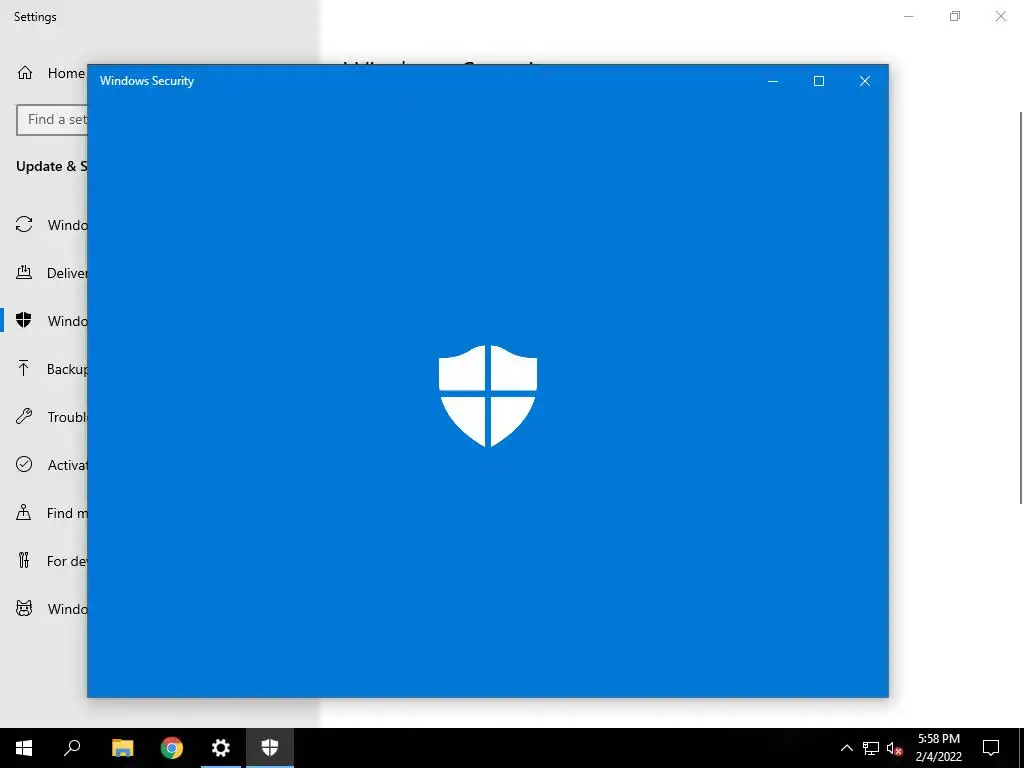Open For developers icon in Settings
This screenshot has height=768, width=1024.
[x=24, y=560]
